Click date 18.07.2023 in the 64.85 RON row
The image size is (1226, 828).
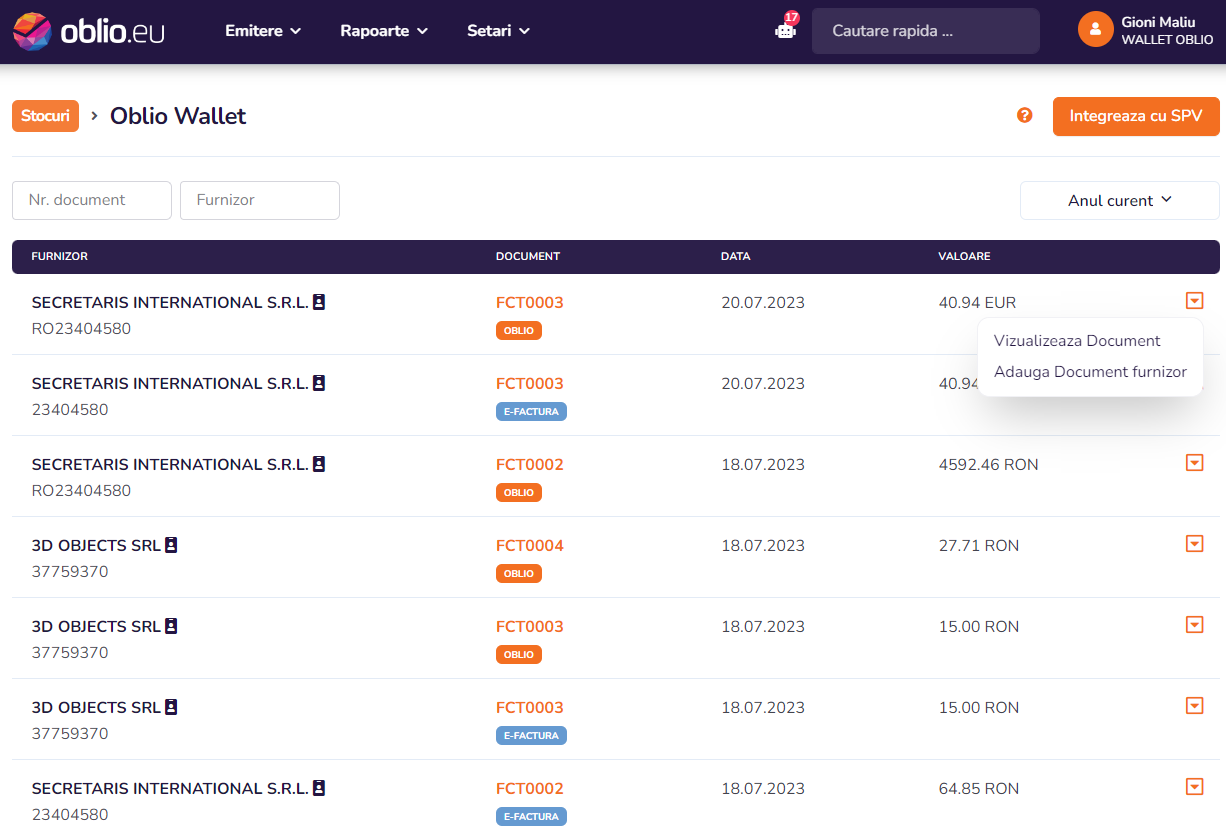(x=763, y=789)
